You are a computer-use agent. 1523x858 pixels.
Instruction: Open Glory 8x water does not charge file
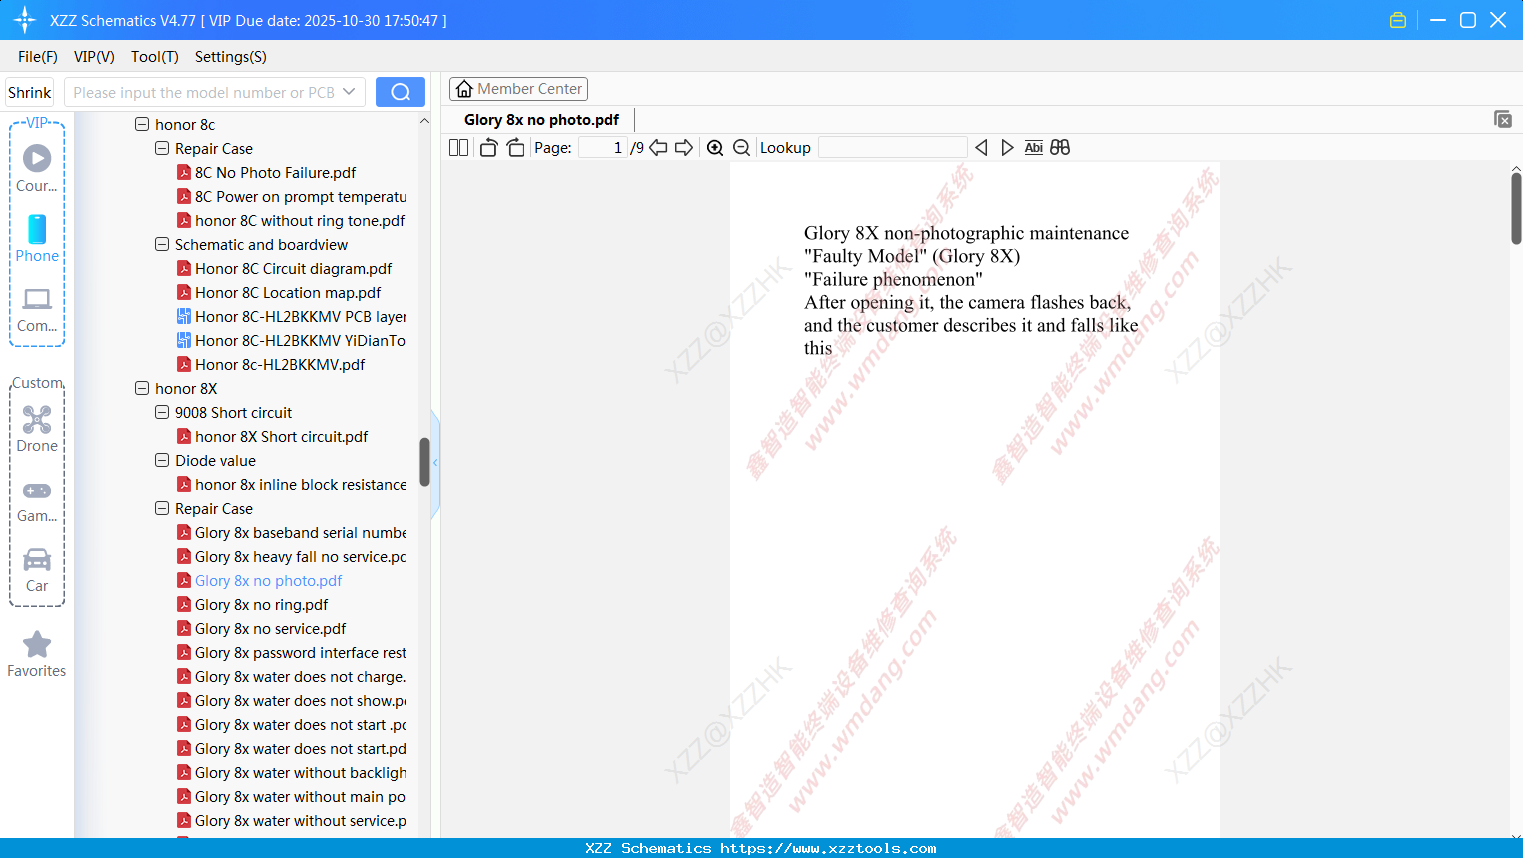coord(291,676)
